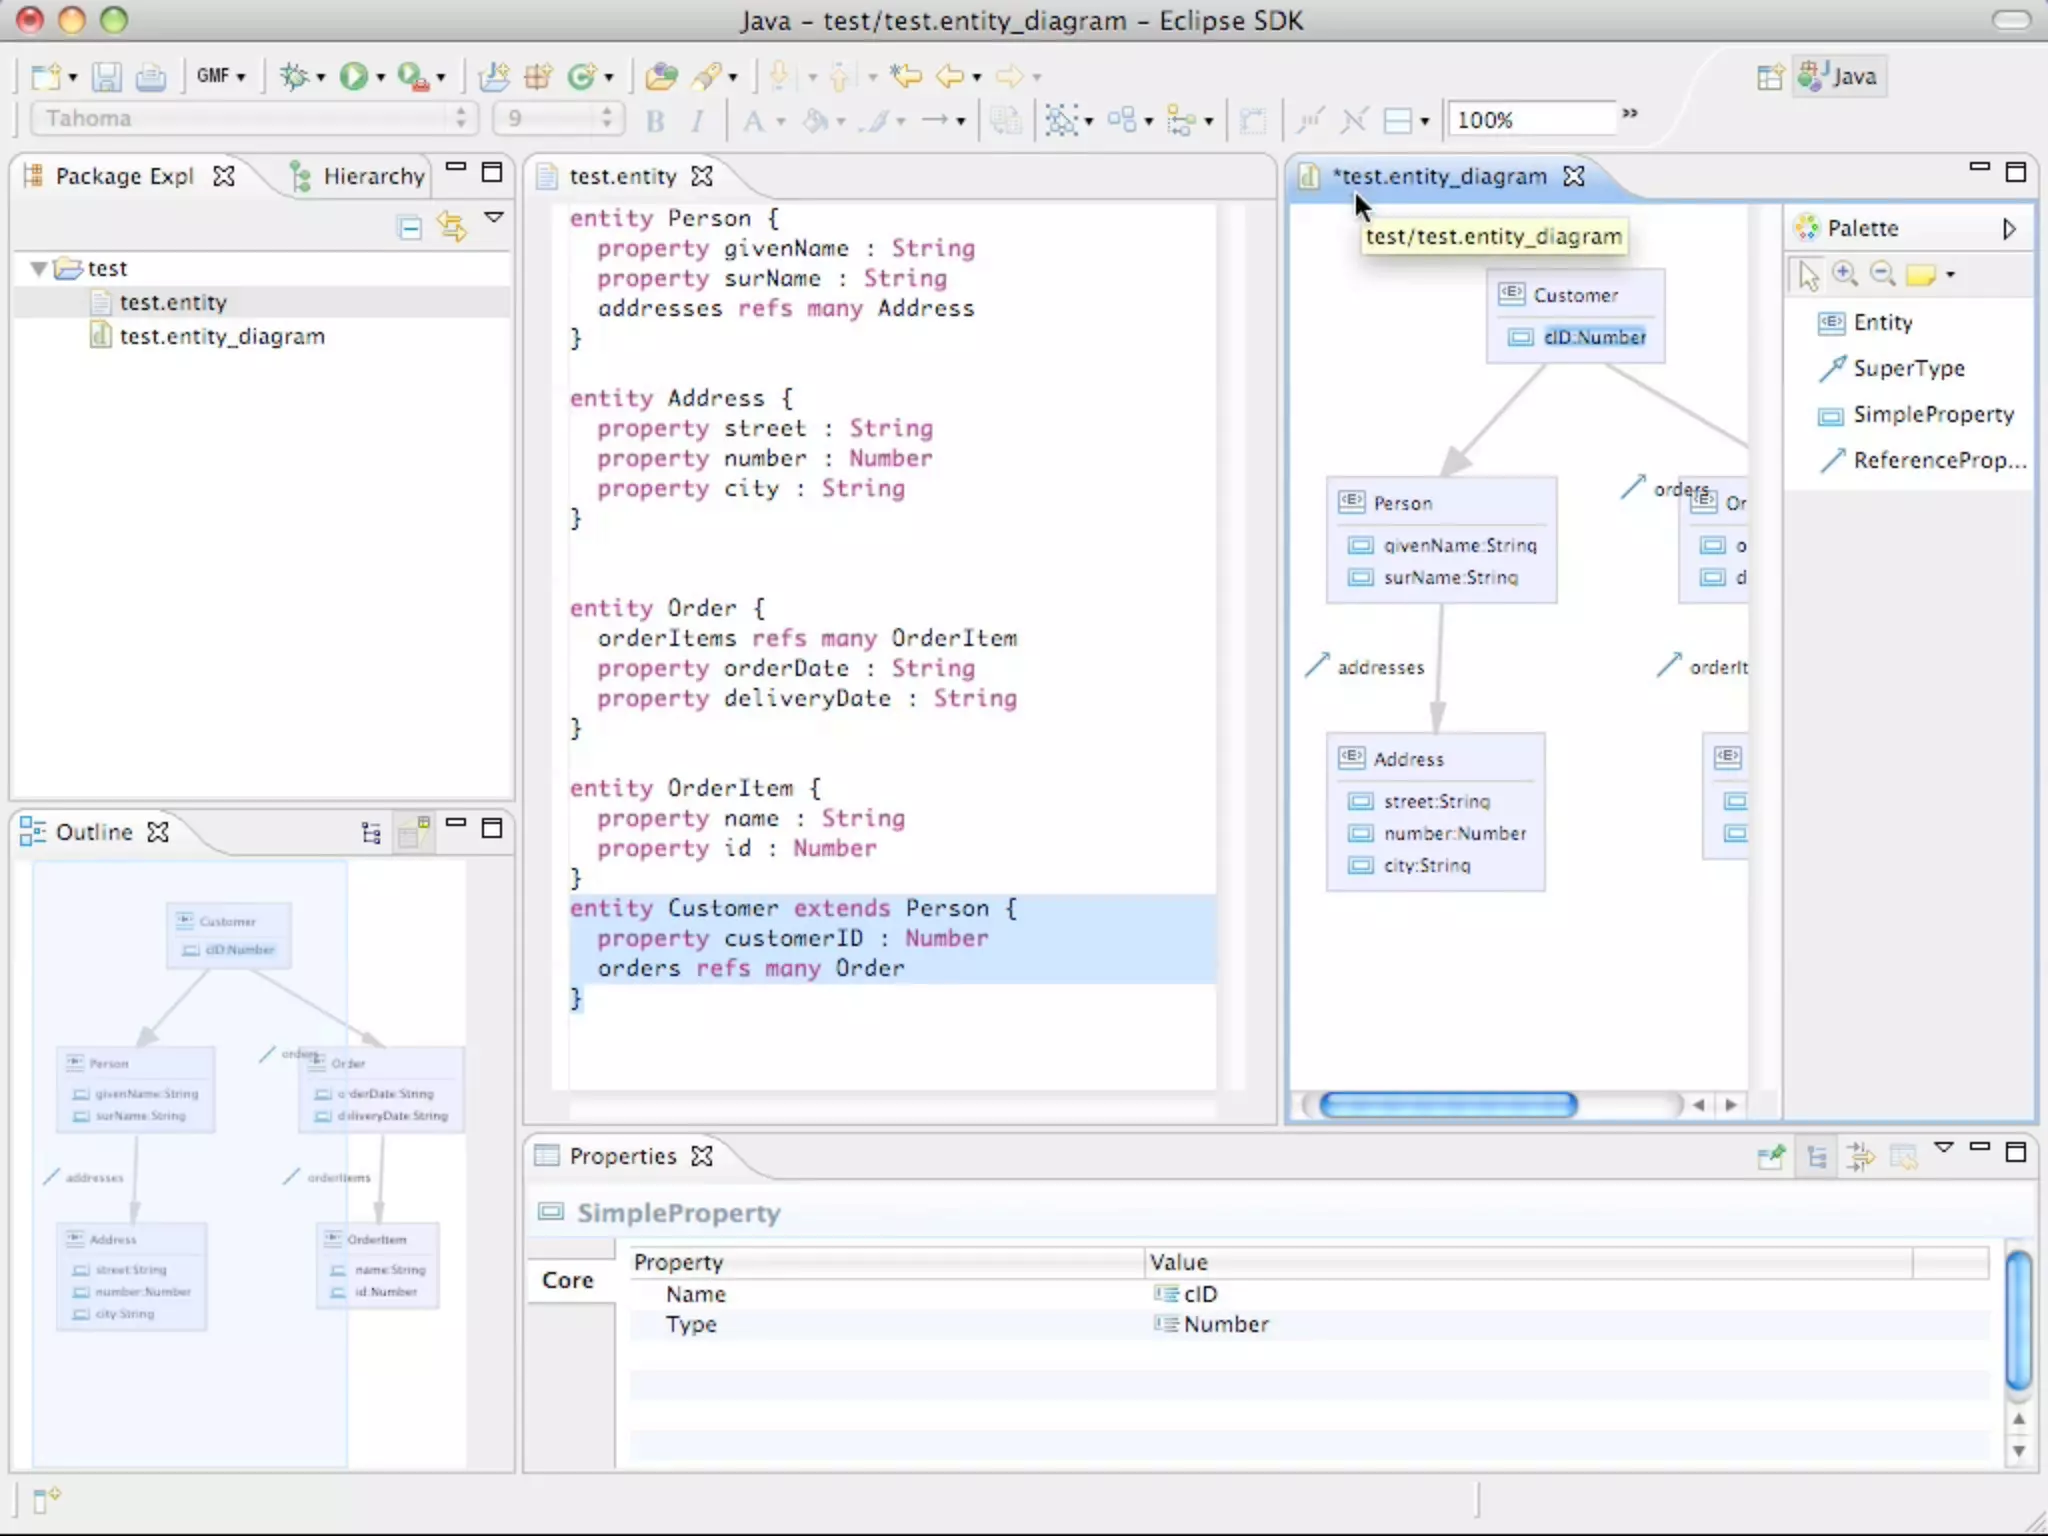Click the Palette zoom out icon
This screenshot has width=2048, height=1536.
tap(1883, 274)
